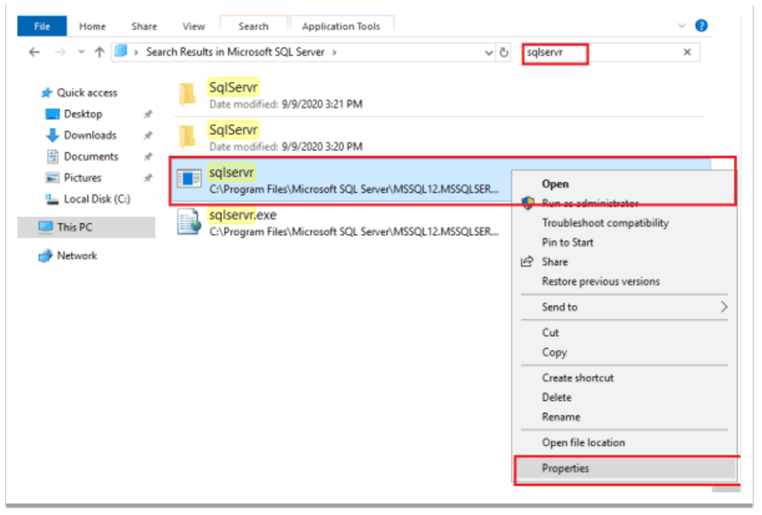
Task: Click the highlighted sqlservr application icon
Action: (x=189, y=179)
